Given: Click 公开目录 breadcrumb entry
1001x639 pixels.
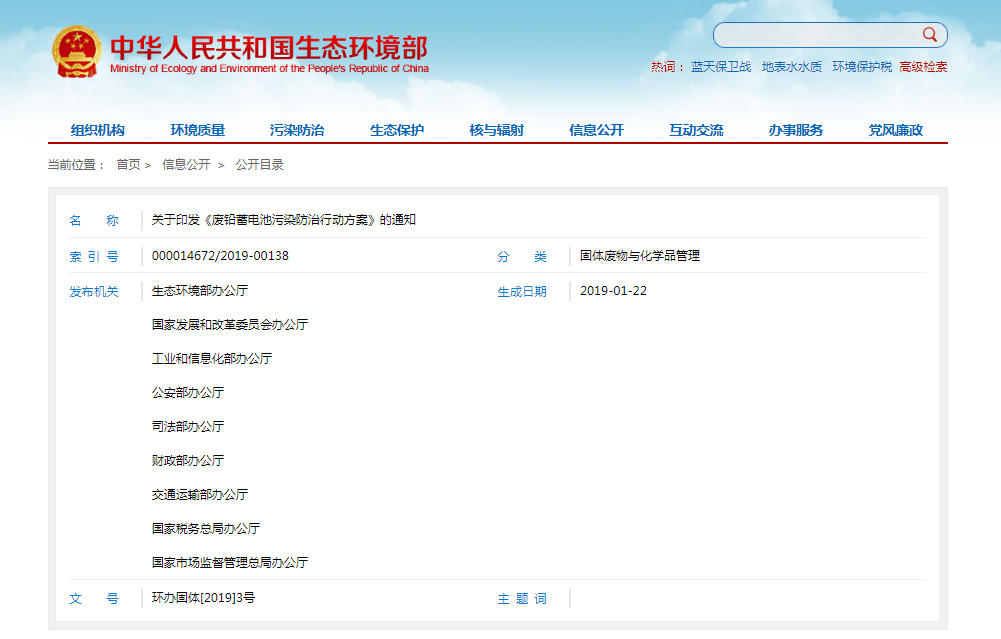Looking at the screenshot, I should point(259,165).
